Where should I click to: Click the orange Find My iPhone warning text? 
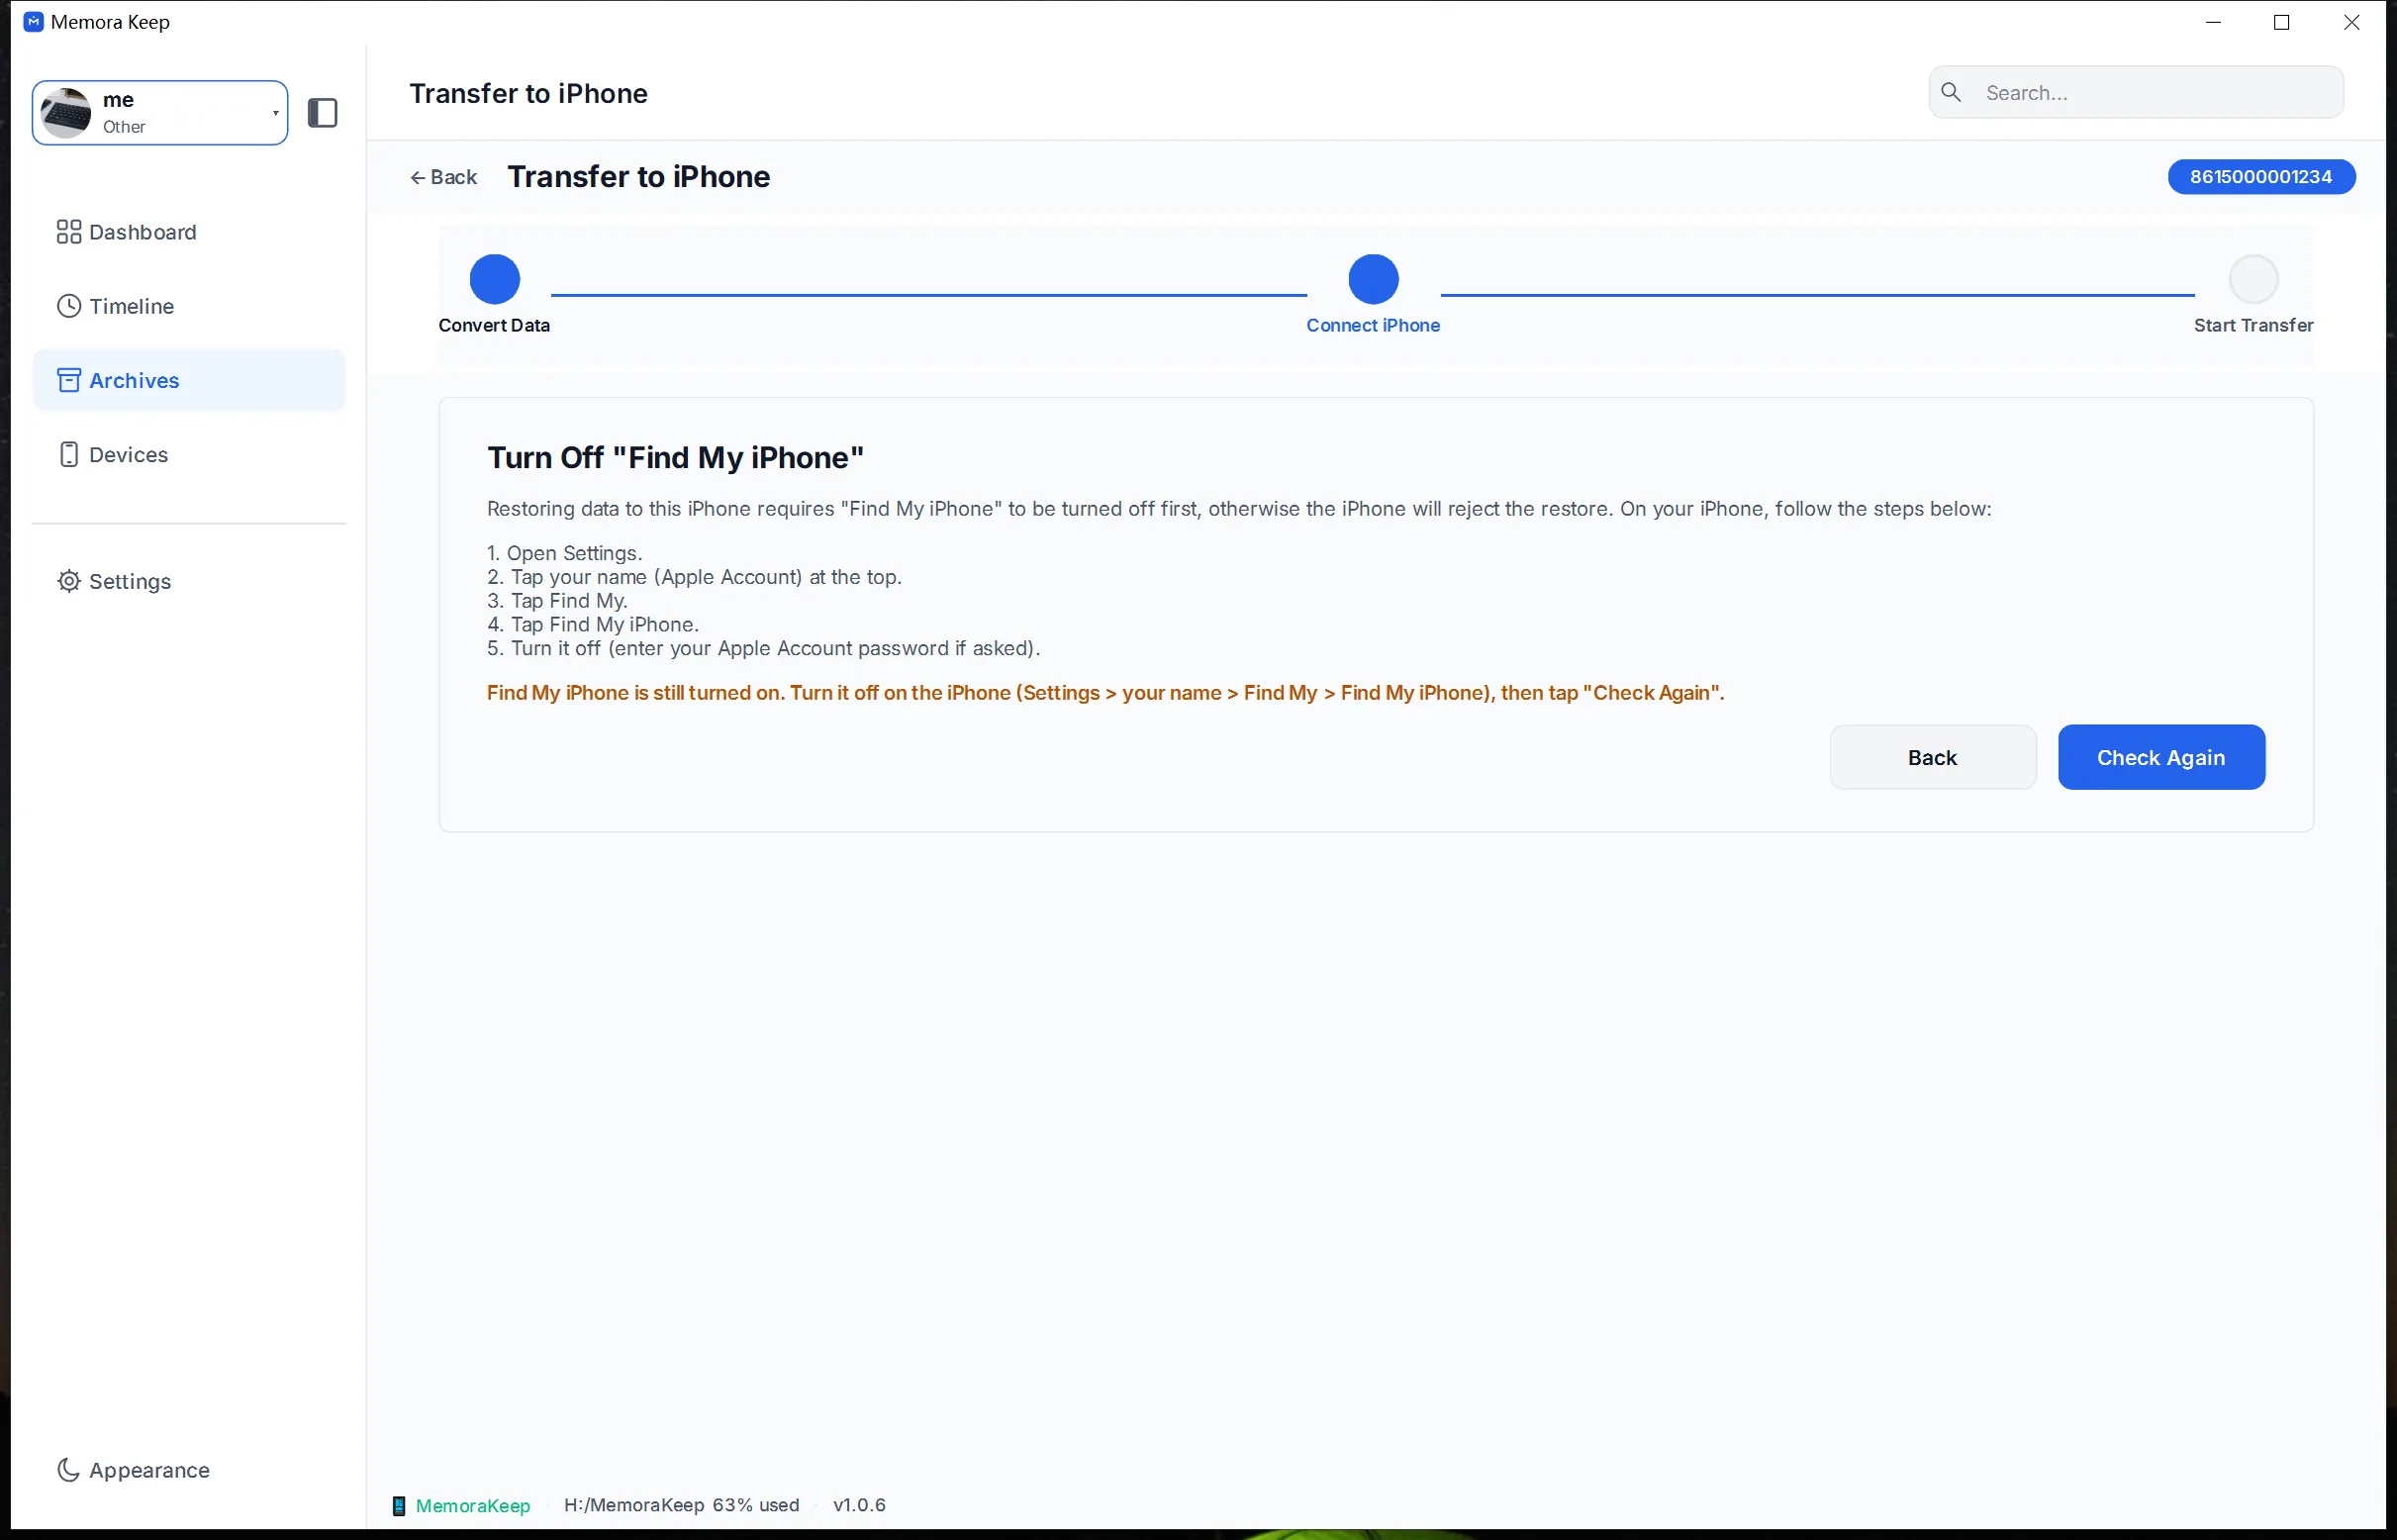[1105, 693]
